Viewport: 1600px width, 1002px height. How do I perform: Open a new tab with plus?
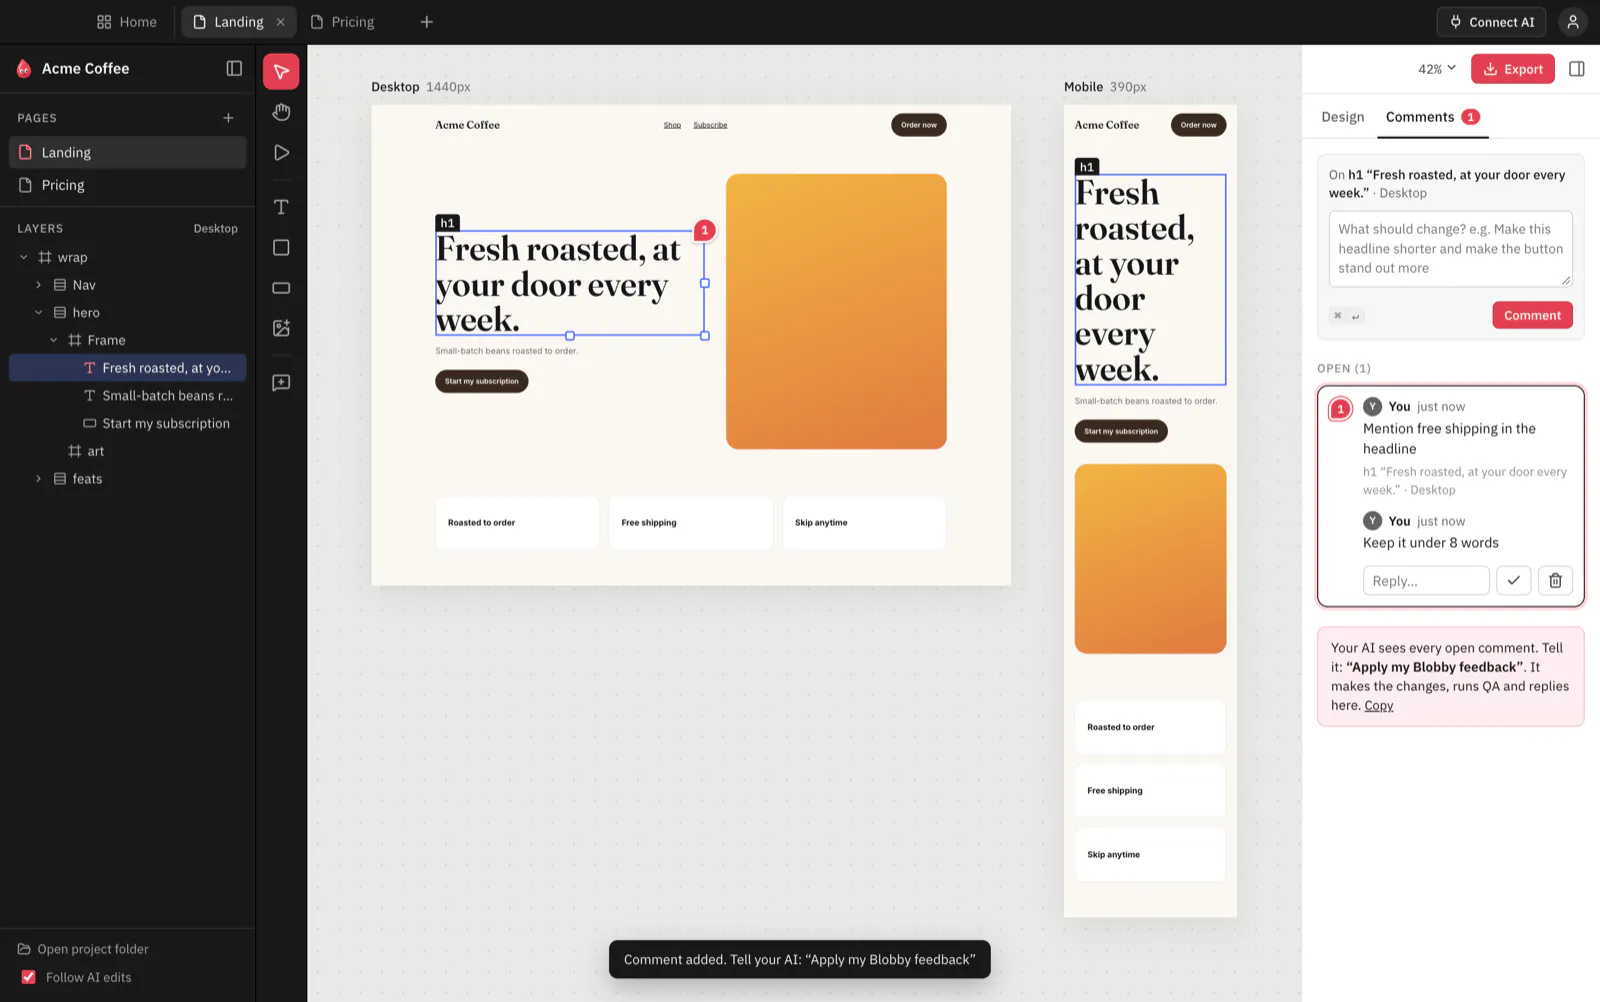[427, 22]
